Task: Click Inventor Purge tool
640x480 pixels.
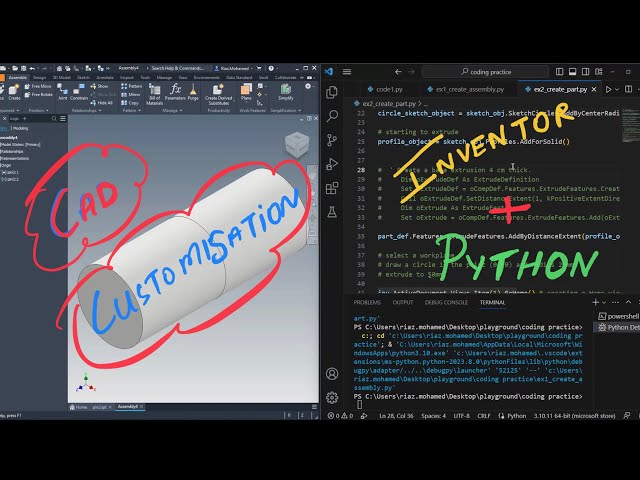Action: pos(193,92)
